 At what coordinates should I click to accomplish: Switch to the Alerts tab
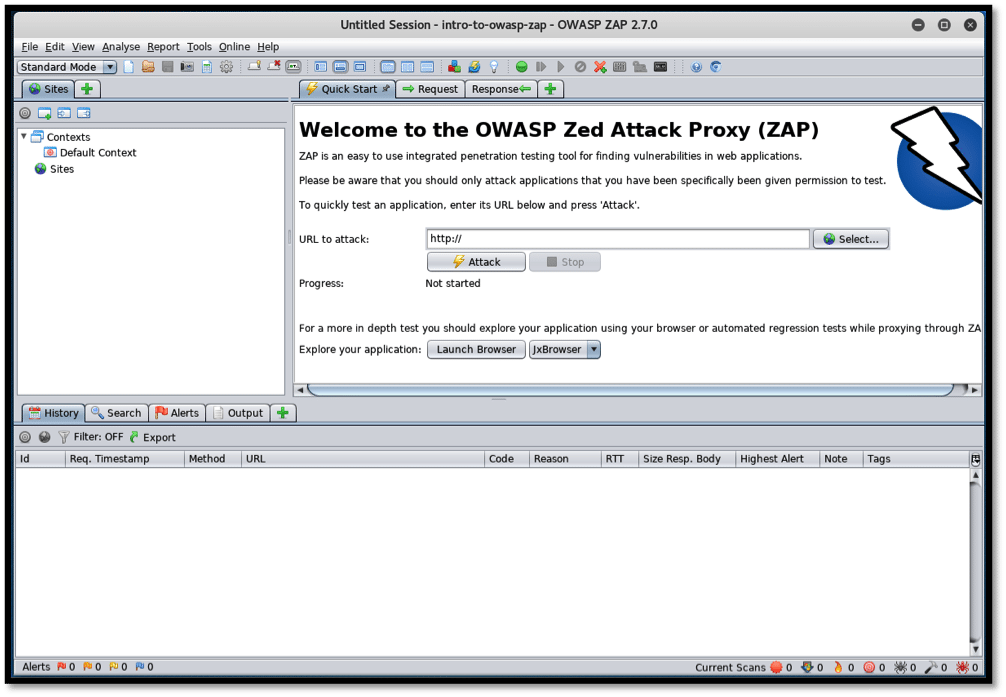pyautogui.click(x=177, y=413)
